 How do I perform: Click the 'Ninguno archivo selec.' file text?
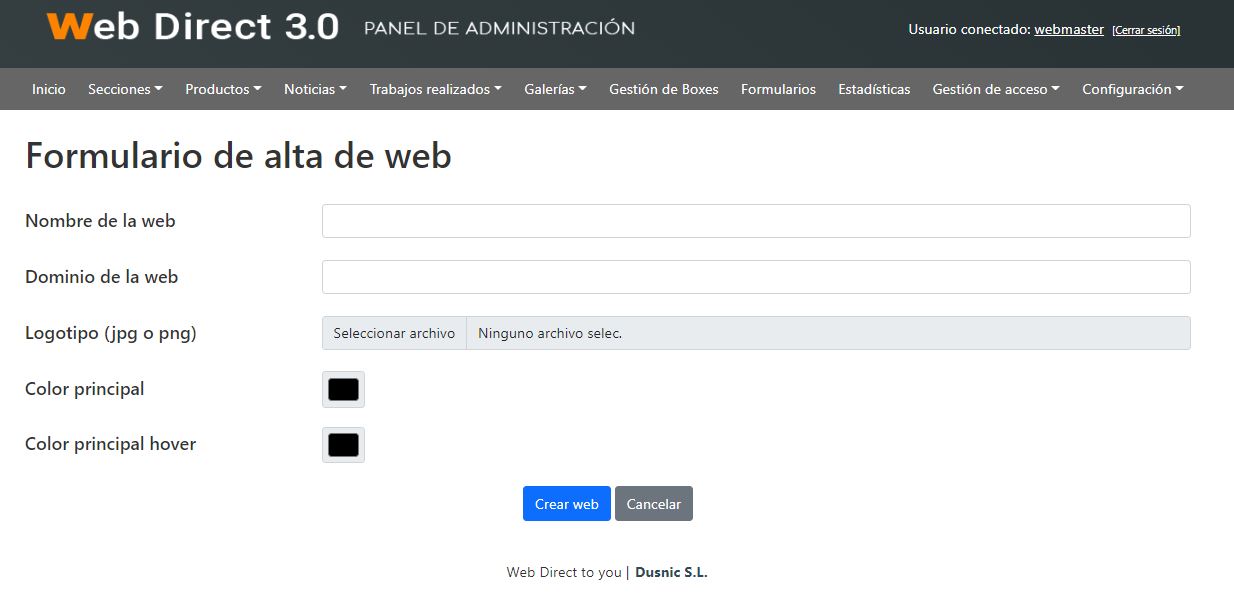click(x=550, y=333)
